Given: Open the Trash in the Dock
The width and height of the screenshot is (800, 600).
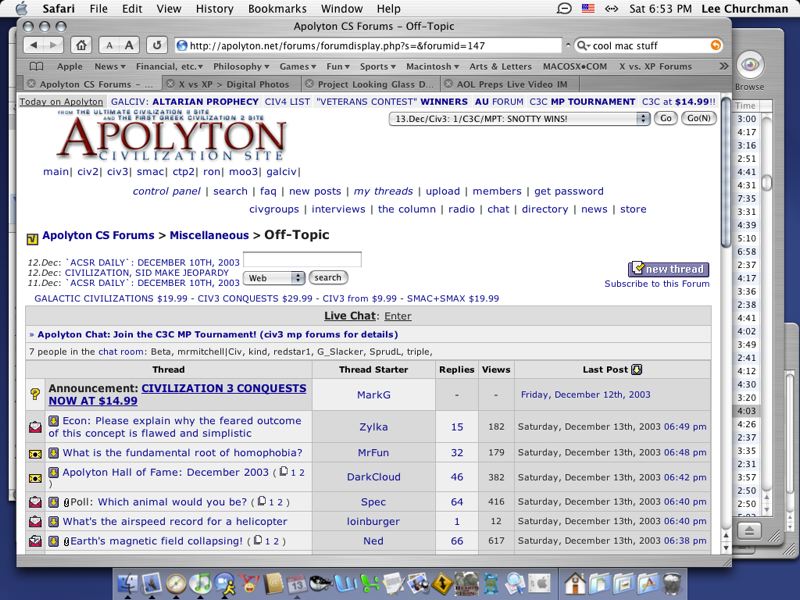Looking at the screenshot, I should coord(672,581).
